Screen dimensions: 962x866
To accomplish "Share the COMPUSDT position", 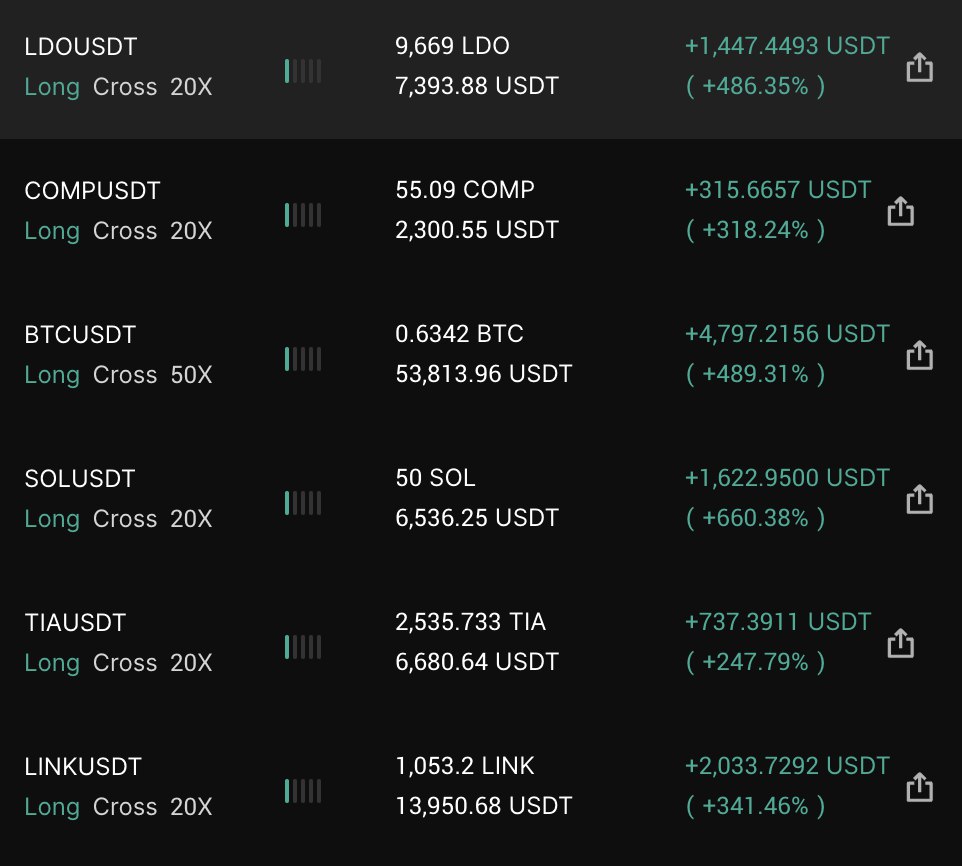I will (x=901, y=211).
